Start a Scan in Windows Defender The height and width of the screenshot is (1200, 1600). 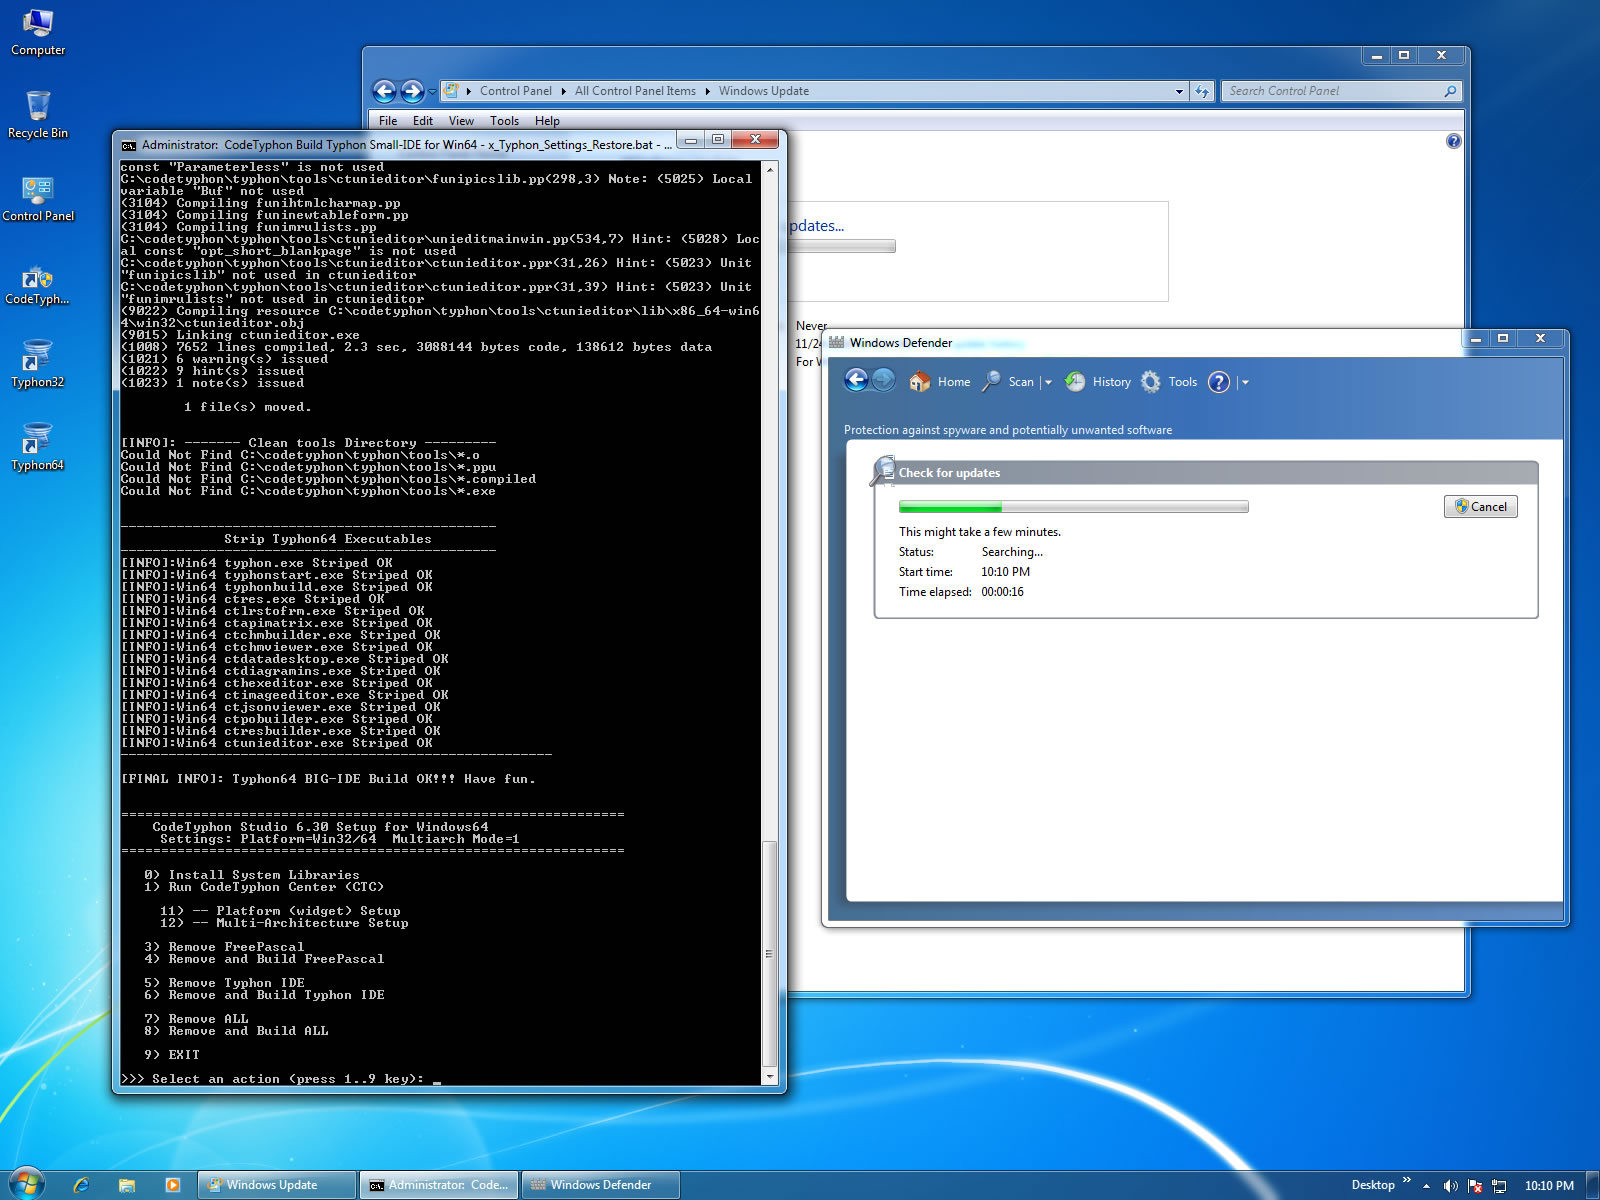coord(1009,382)
